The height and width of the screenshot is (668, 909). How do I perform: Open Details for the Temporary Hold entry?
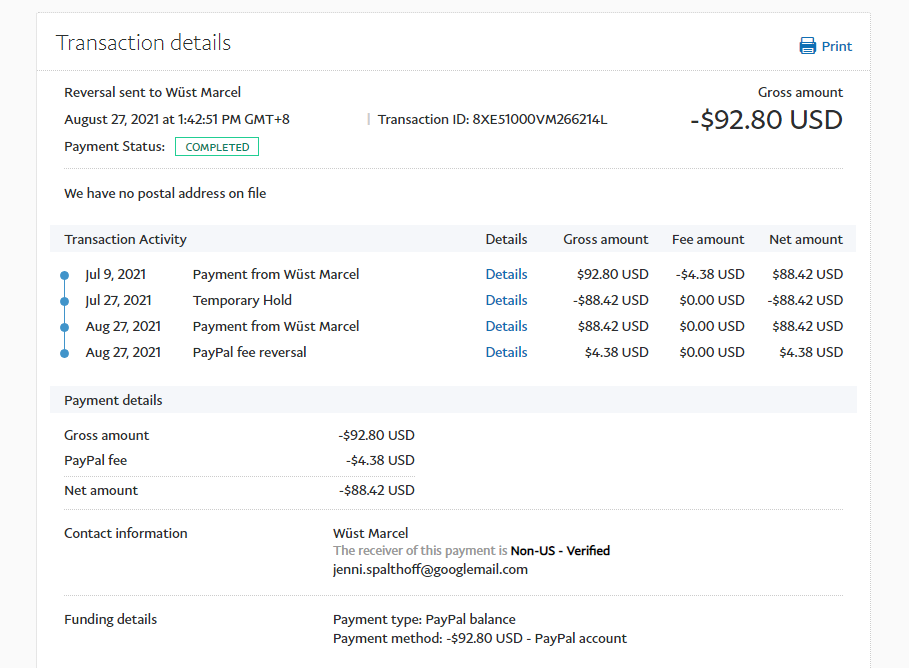point(506,300)
